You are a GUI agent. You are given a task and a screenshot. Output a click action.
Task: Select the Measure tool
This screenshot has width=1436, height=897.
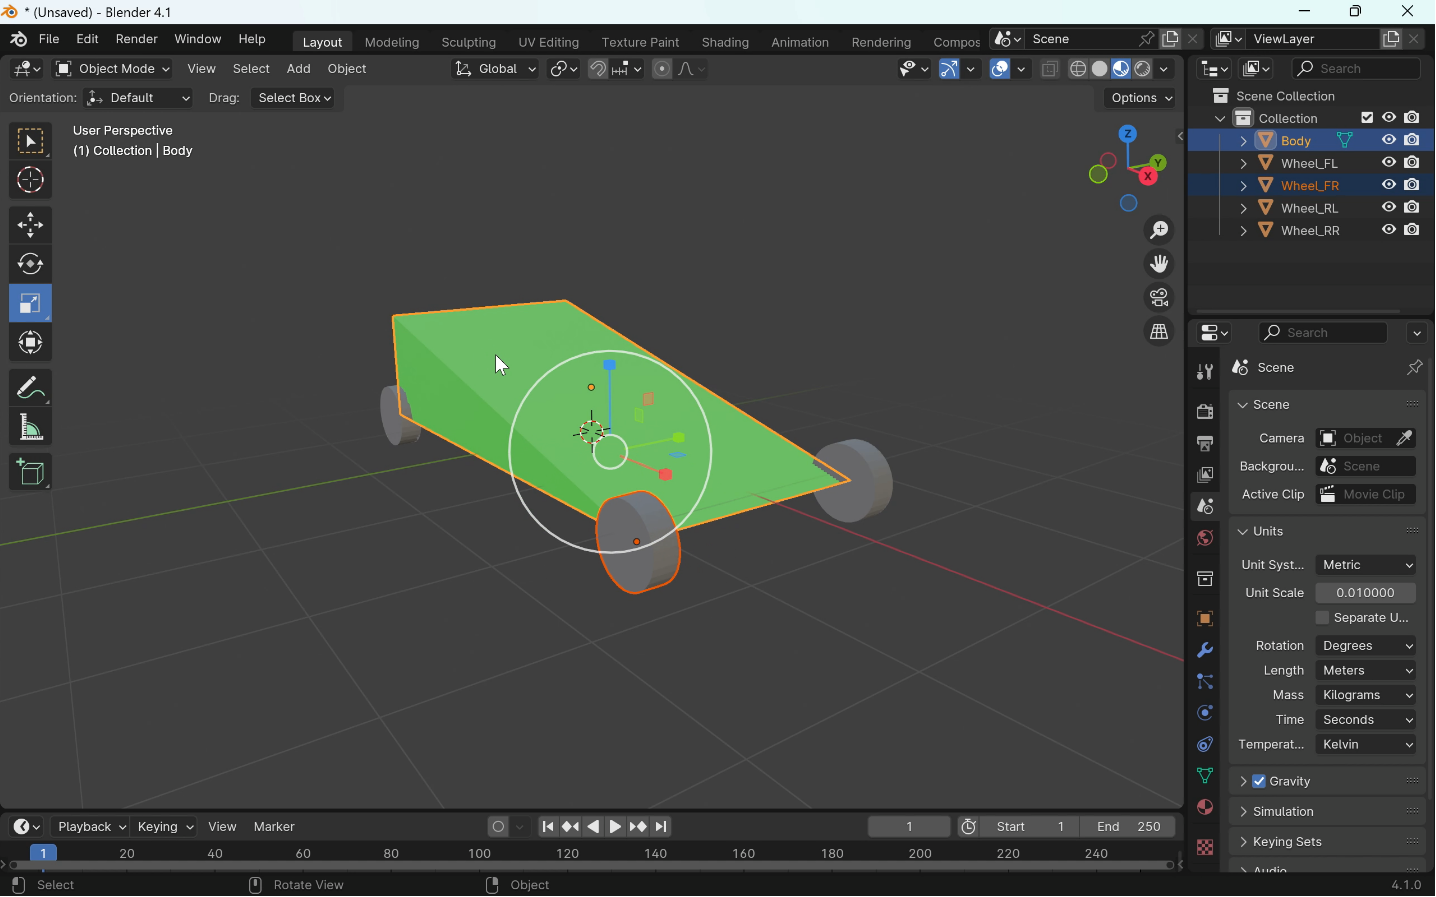pos(31,429)
